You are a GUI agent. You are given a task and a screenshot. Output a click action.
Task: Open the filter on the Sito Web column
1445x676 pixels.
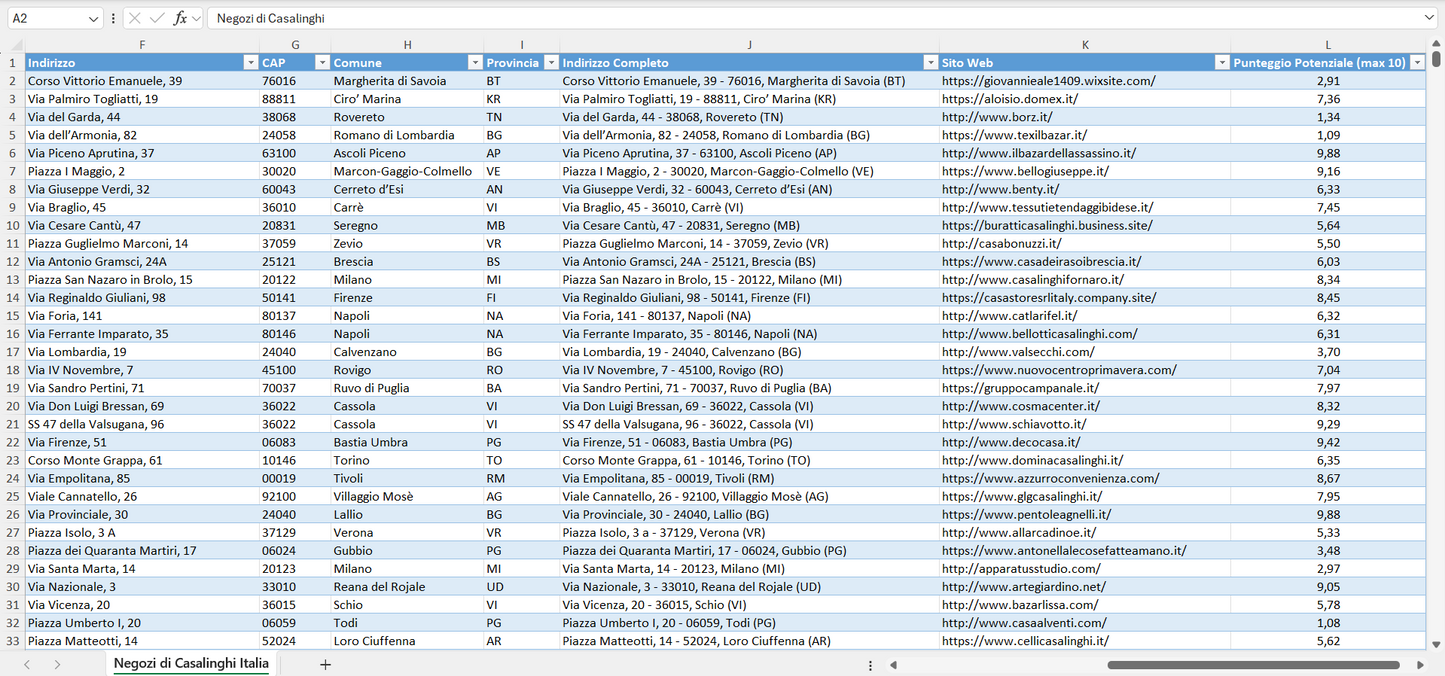pyautogui.click(x=1222, y=62)
